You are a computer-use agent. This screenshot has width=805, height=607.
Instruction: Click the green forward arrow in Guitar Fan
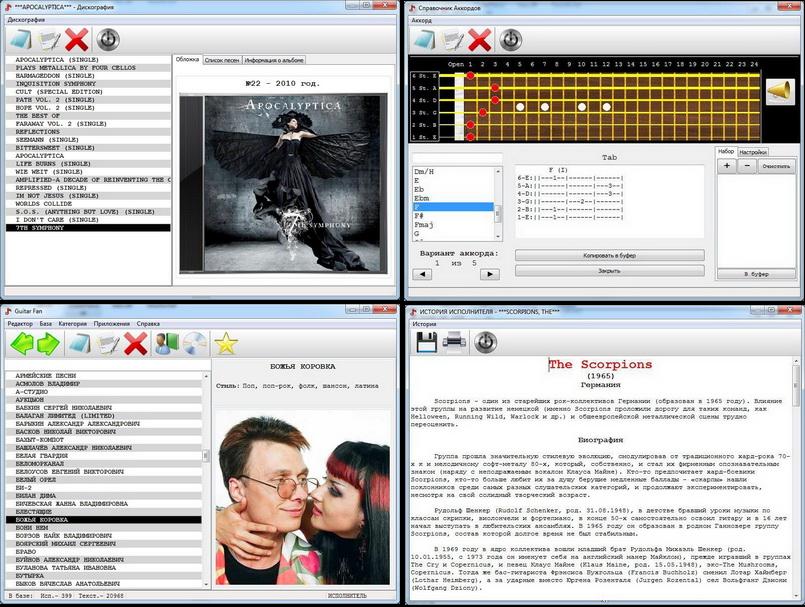[x=48, y=344]
